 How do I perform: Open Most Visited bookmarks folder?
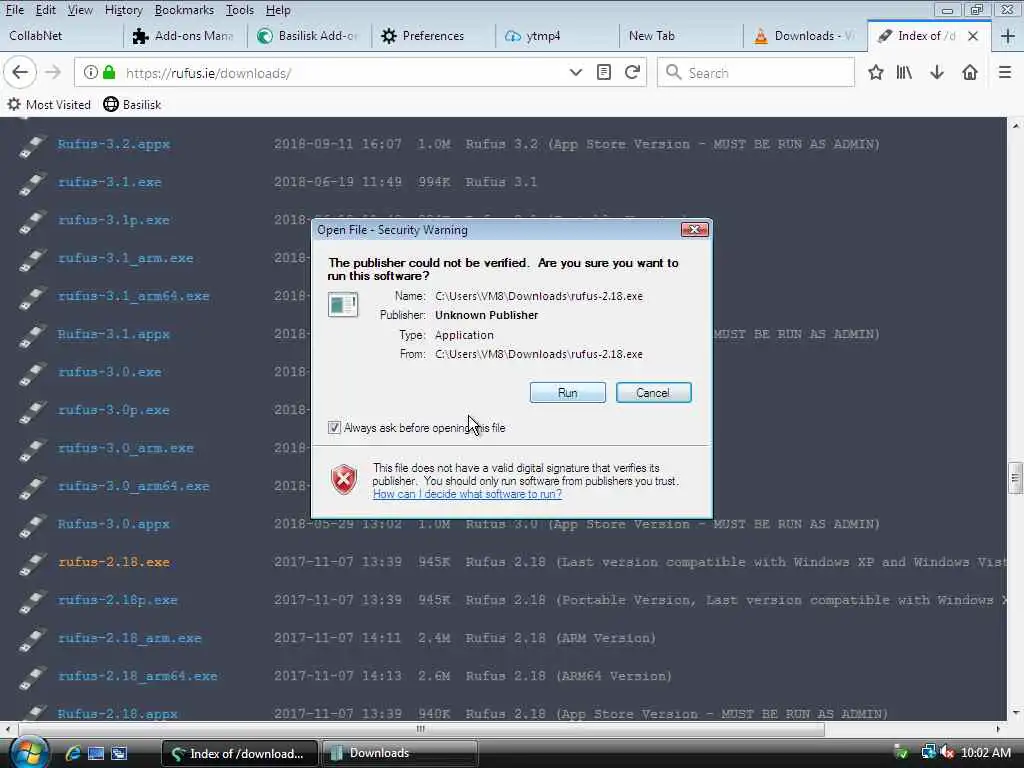(x=49, y=104)
